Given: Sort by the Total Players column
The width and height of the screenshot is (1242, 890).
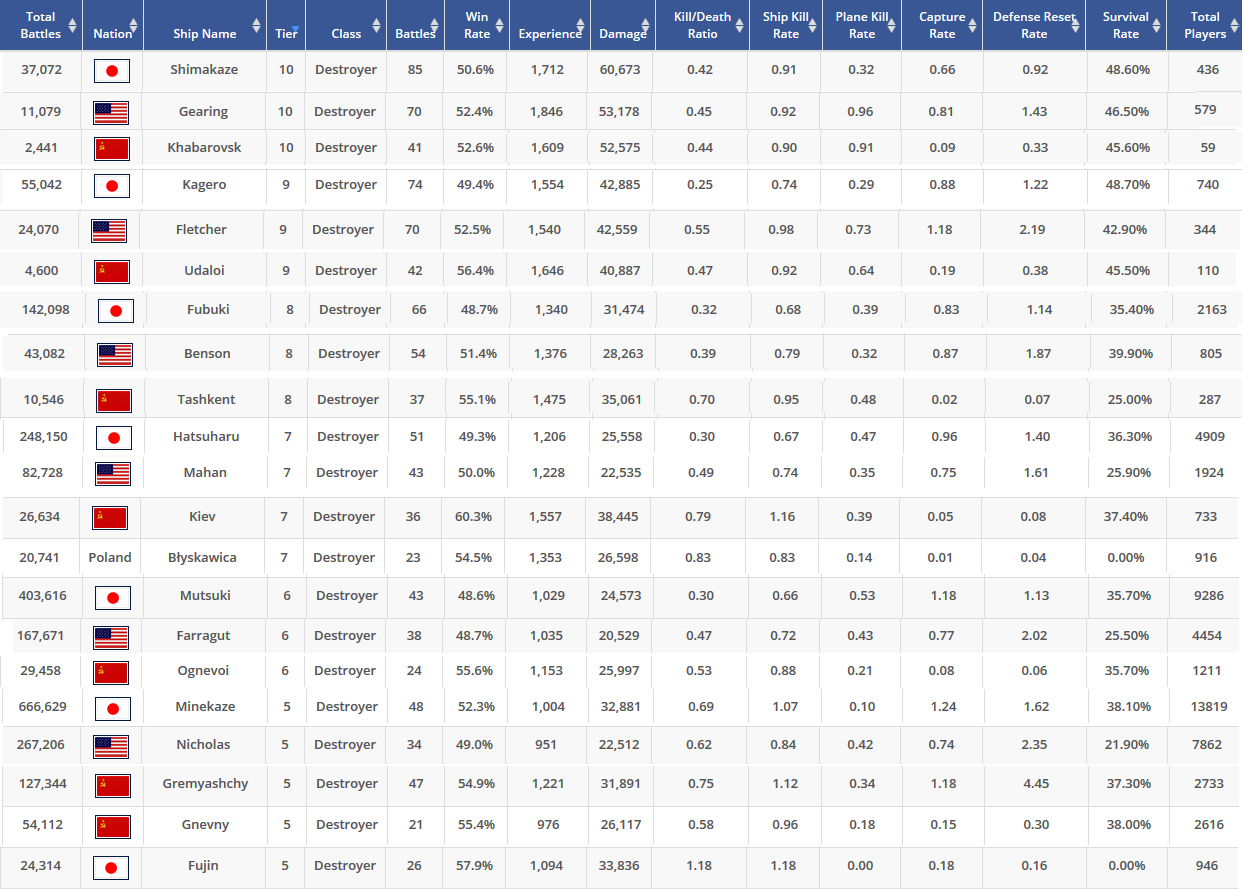Looking at the screenshot, I should point(1205,25).
